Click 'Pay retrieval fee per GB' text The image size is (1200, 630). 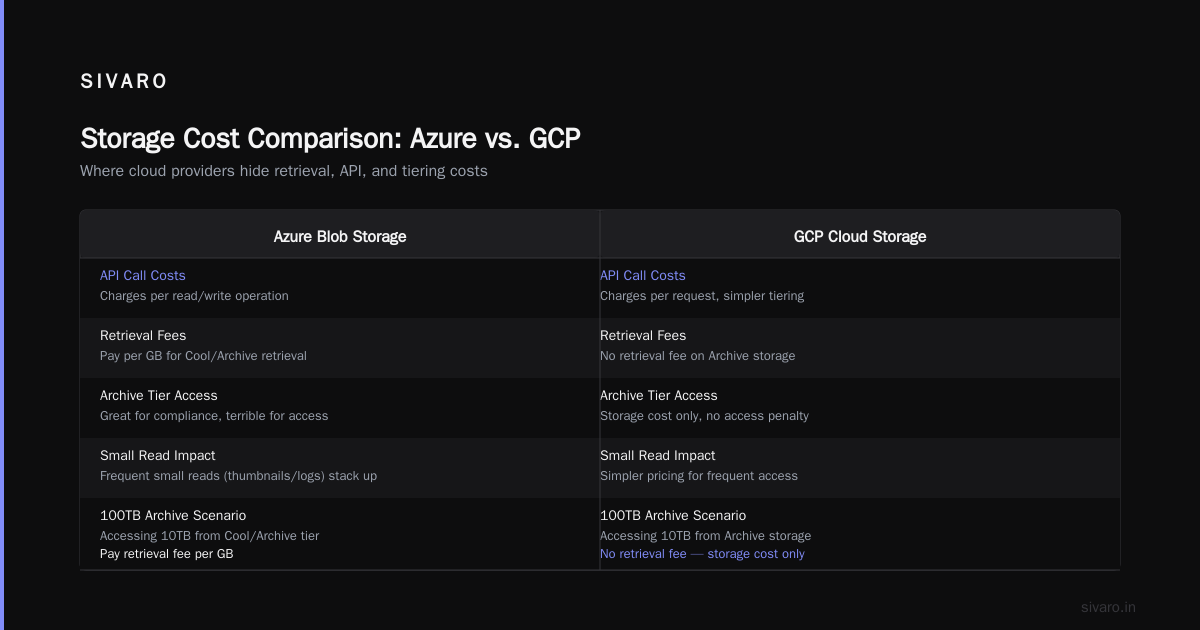(167, 554)
